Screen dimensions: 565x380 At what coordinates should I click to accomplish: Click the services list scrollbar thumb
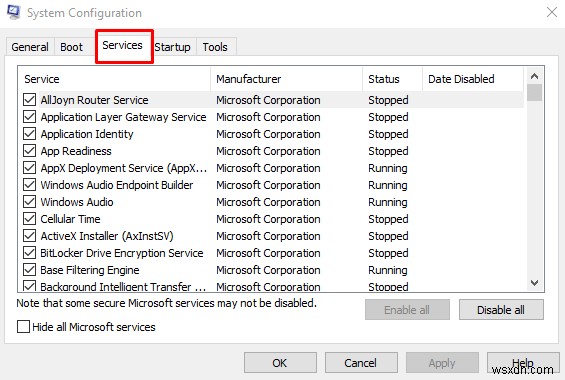(534, 93)
